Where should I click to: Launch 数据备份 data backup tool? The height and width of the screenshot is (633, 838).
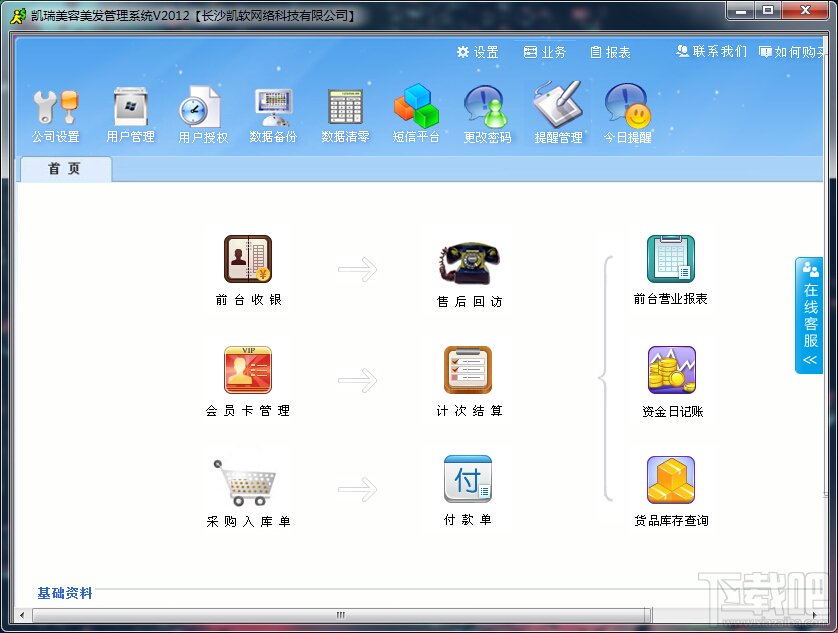point(273,114)
